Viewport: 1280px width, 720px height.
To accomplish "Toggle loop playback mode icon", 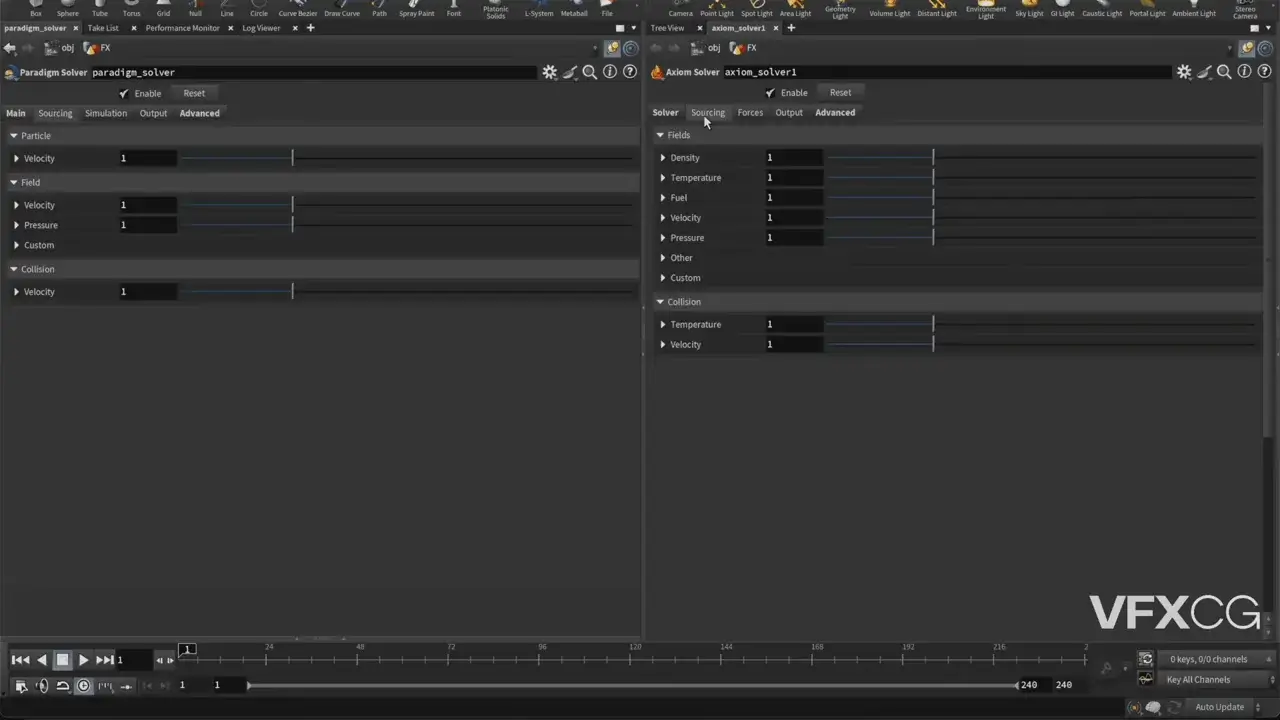I will click(x=62, y=686).
